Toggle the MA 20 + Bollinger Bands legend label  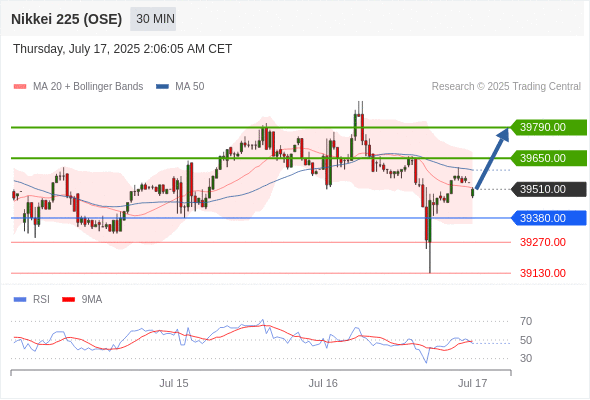[88, 87]
